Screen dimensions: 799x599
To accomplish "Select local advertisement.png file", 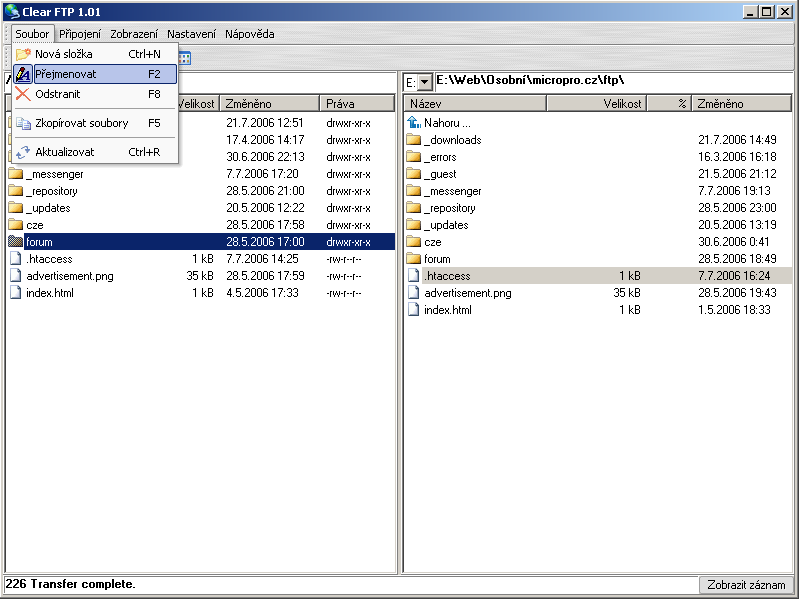I will 467,293.
